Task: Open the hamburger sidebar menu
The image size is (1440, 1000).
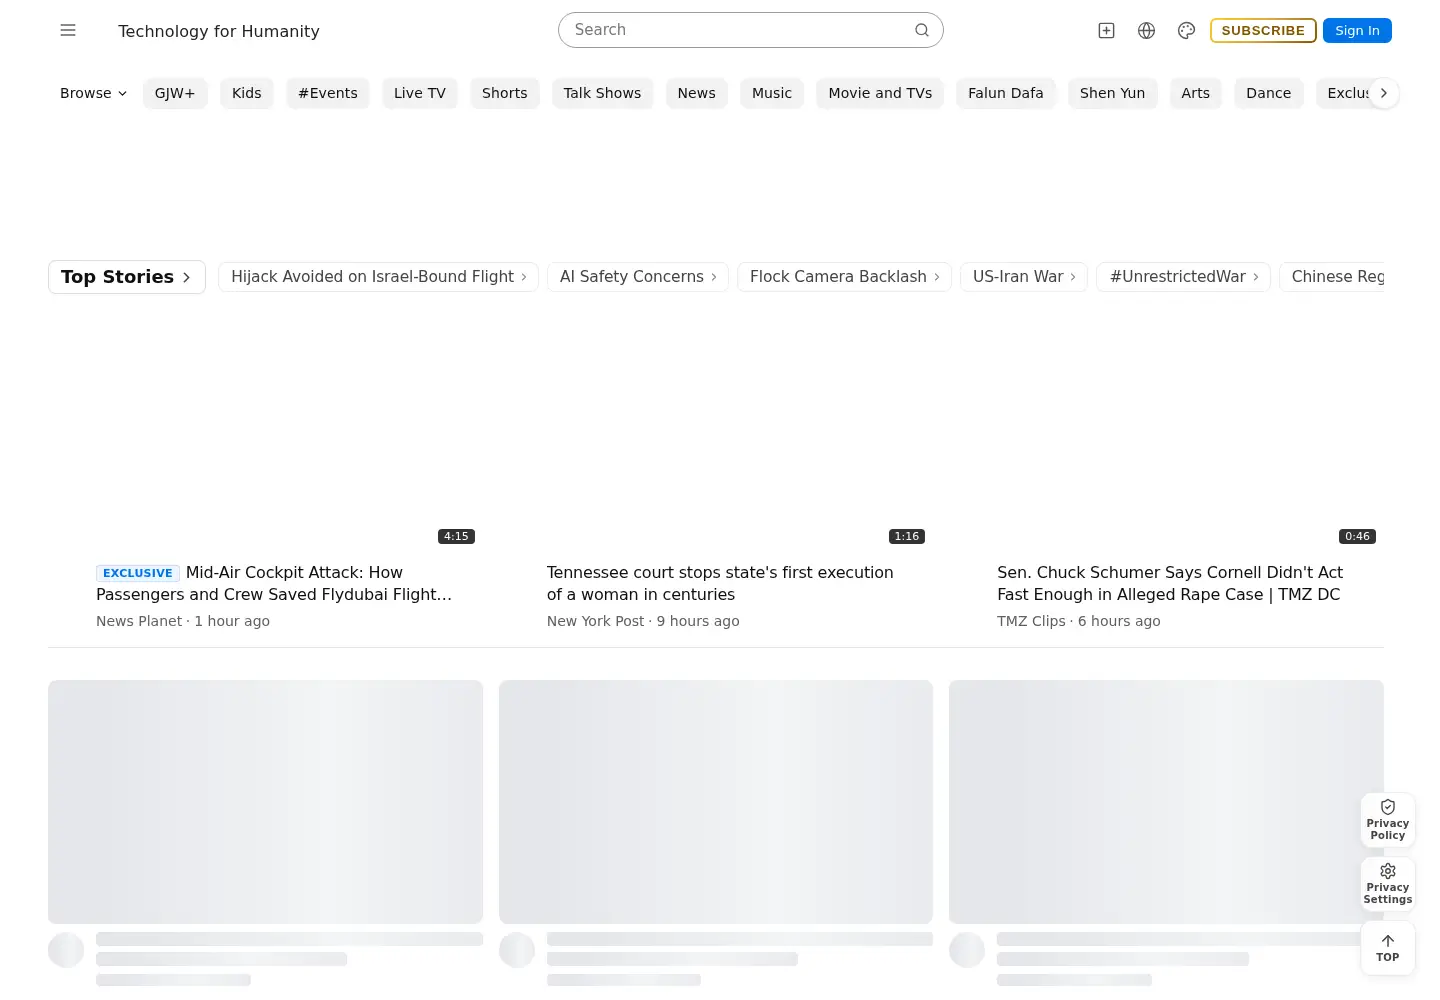Action: click(68, 30)
